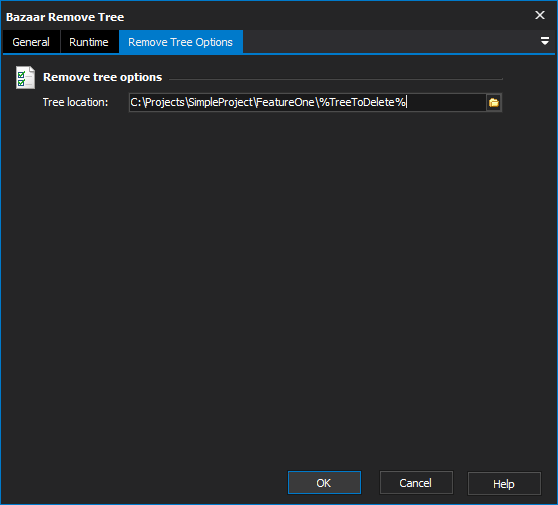Click the Remove tree options heading

[x=102, y=77]
